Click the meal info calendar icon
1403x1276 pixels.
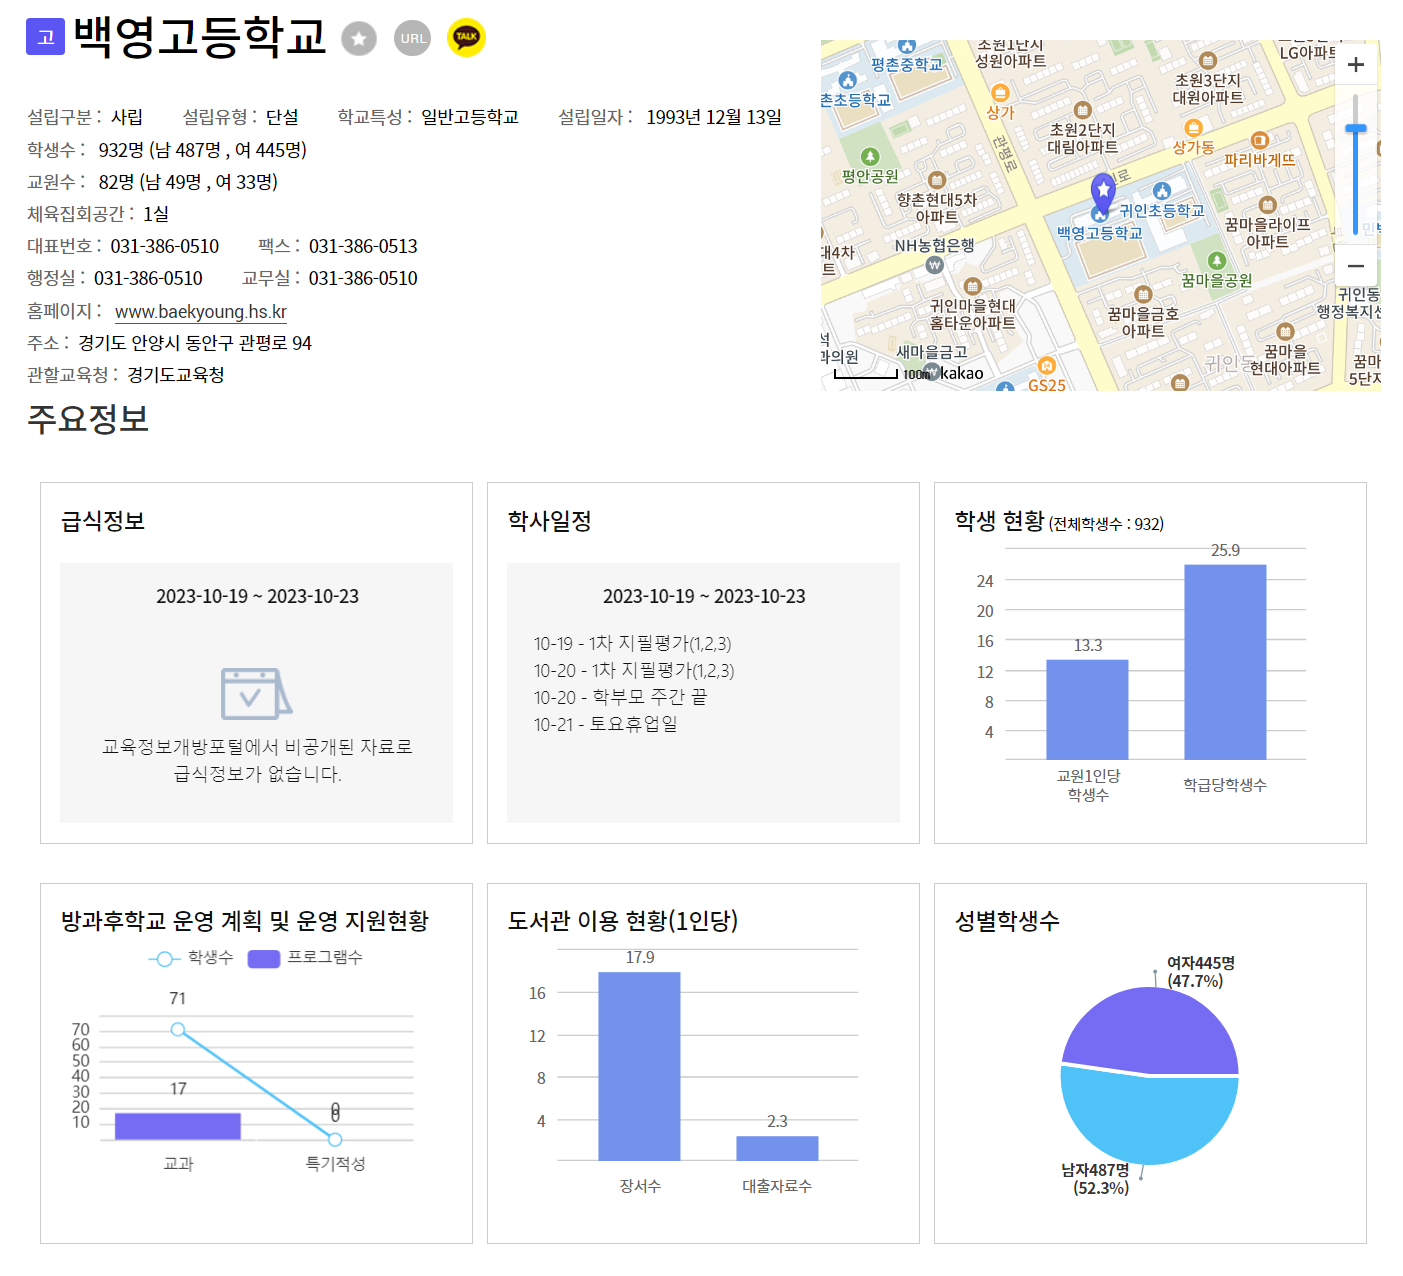click(x=256, y=694)
